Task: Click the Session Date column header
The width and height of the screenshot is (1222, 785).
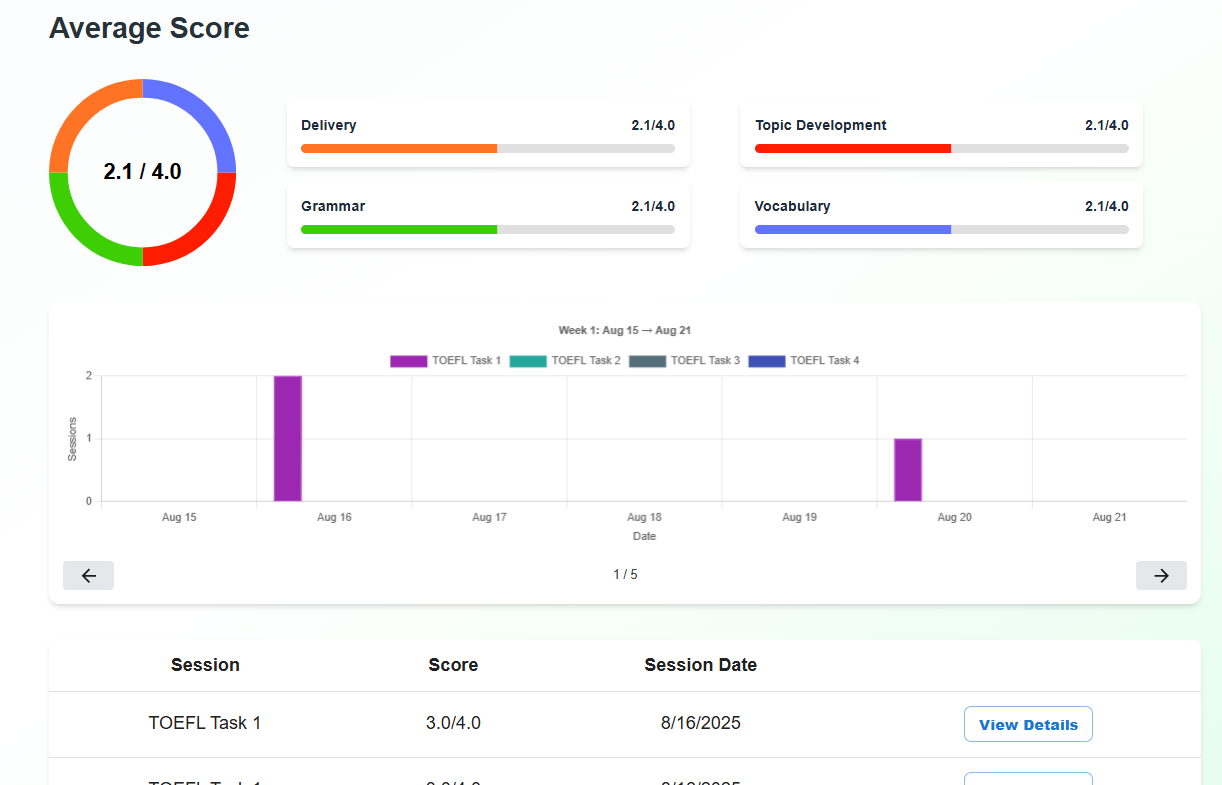Action: click(x=701, y=665)
